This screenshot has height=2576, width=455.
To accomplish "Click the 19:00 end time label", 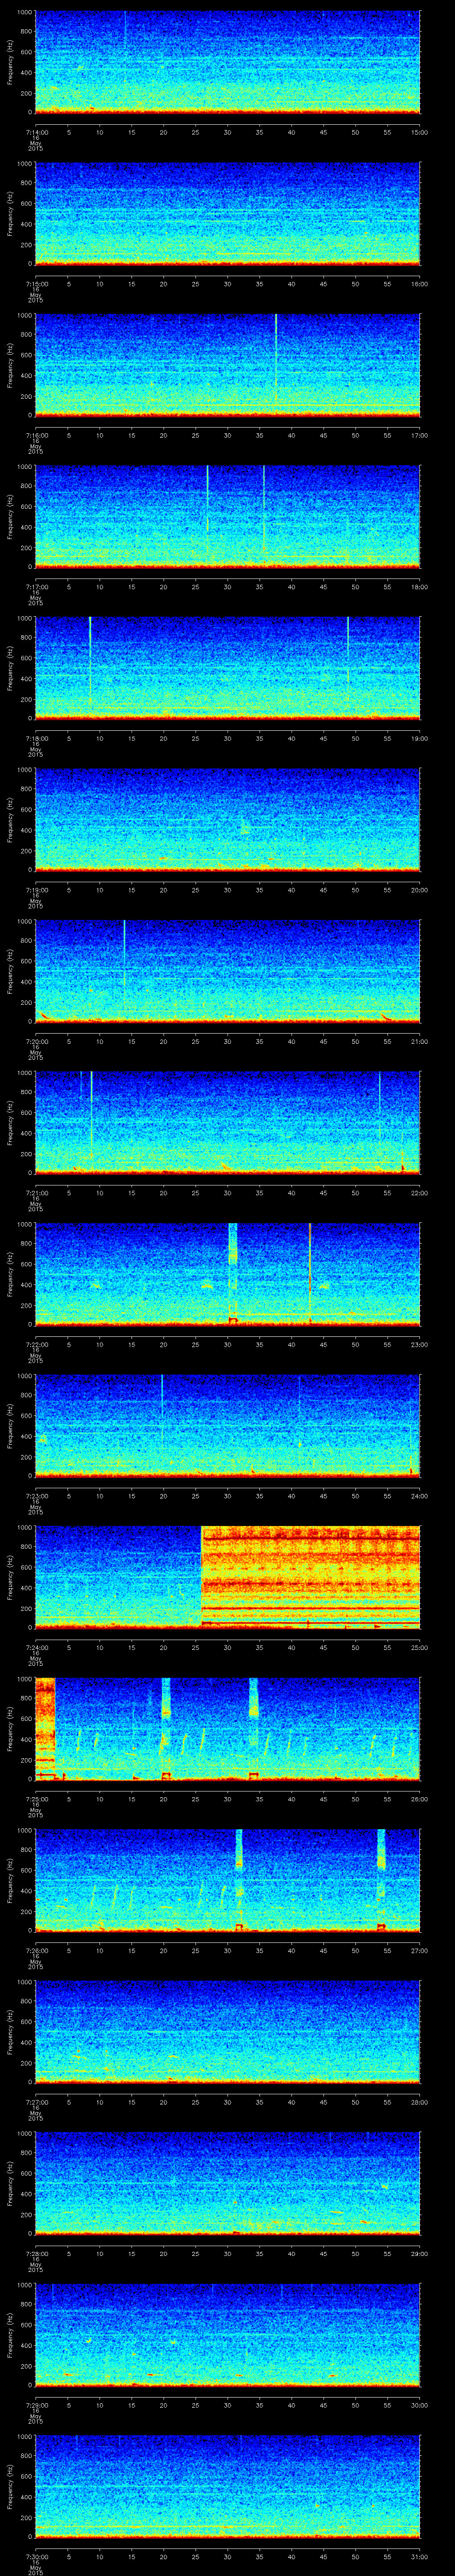I will pyautogui.click(x=420, y=738).
